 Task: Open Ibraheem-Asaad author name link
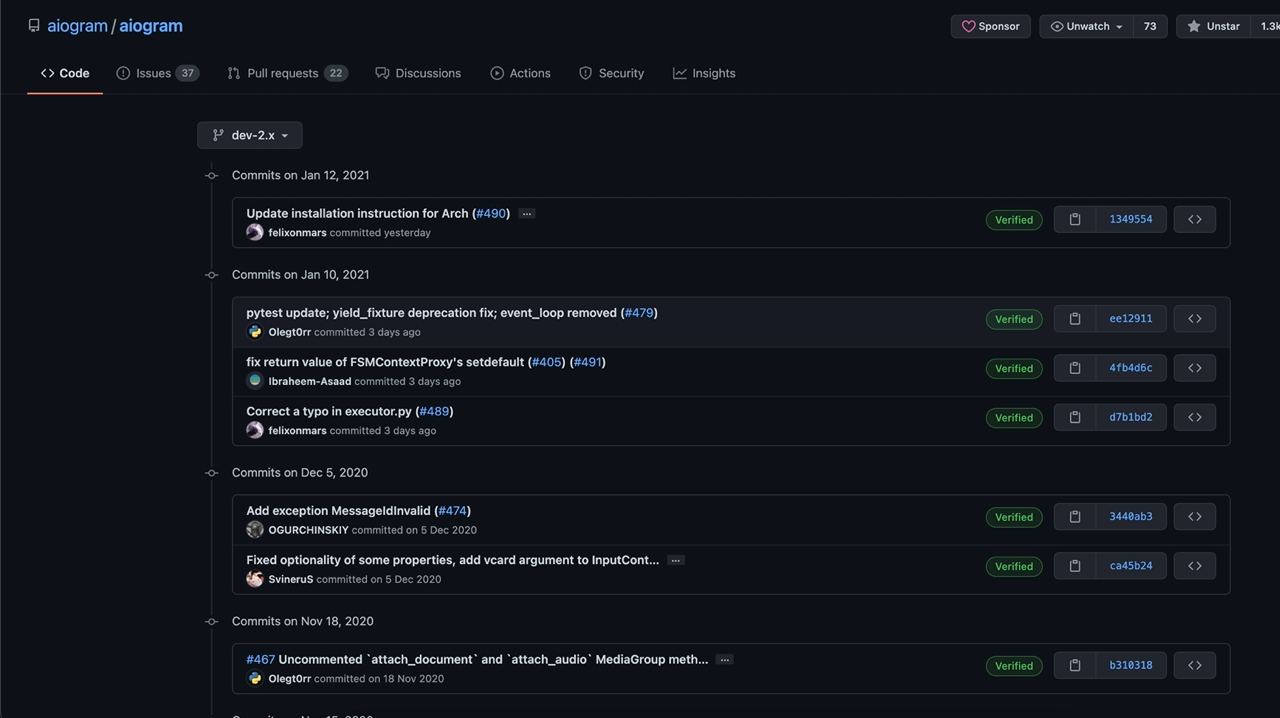coord(310,381)
